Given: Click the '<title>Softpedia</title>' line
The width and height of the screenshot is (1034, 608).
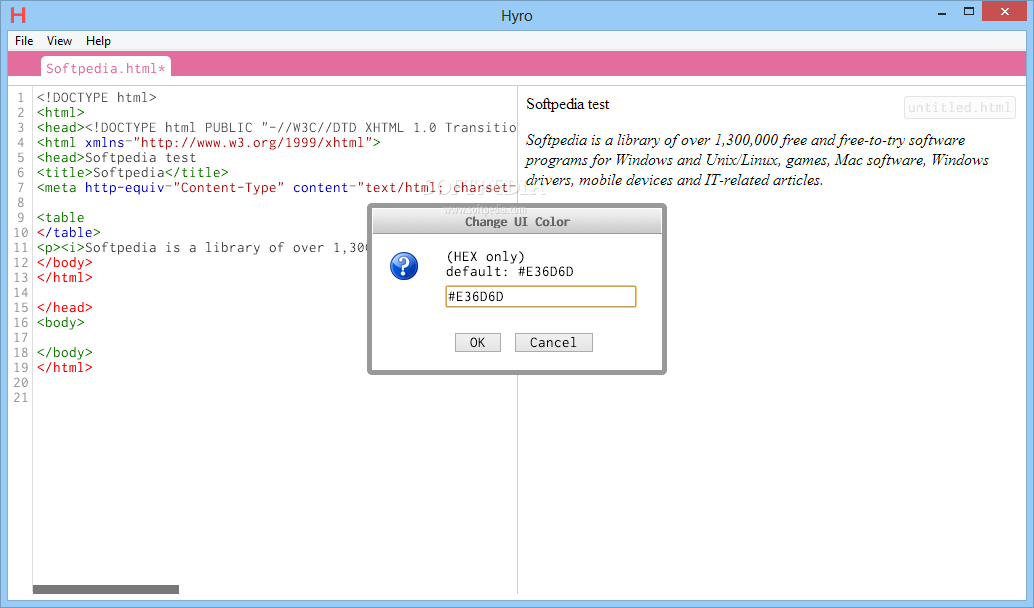Looking at the screenshot, I should [x=133, y=173].
